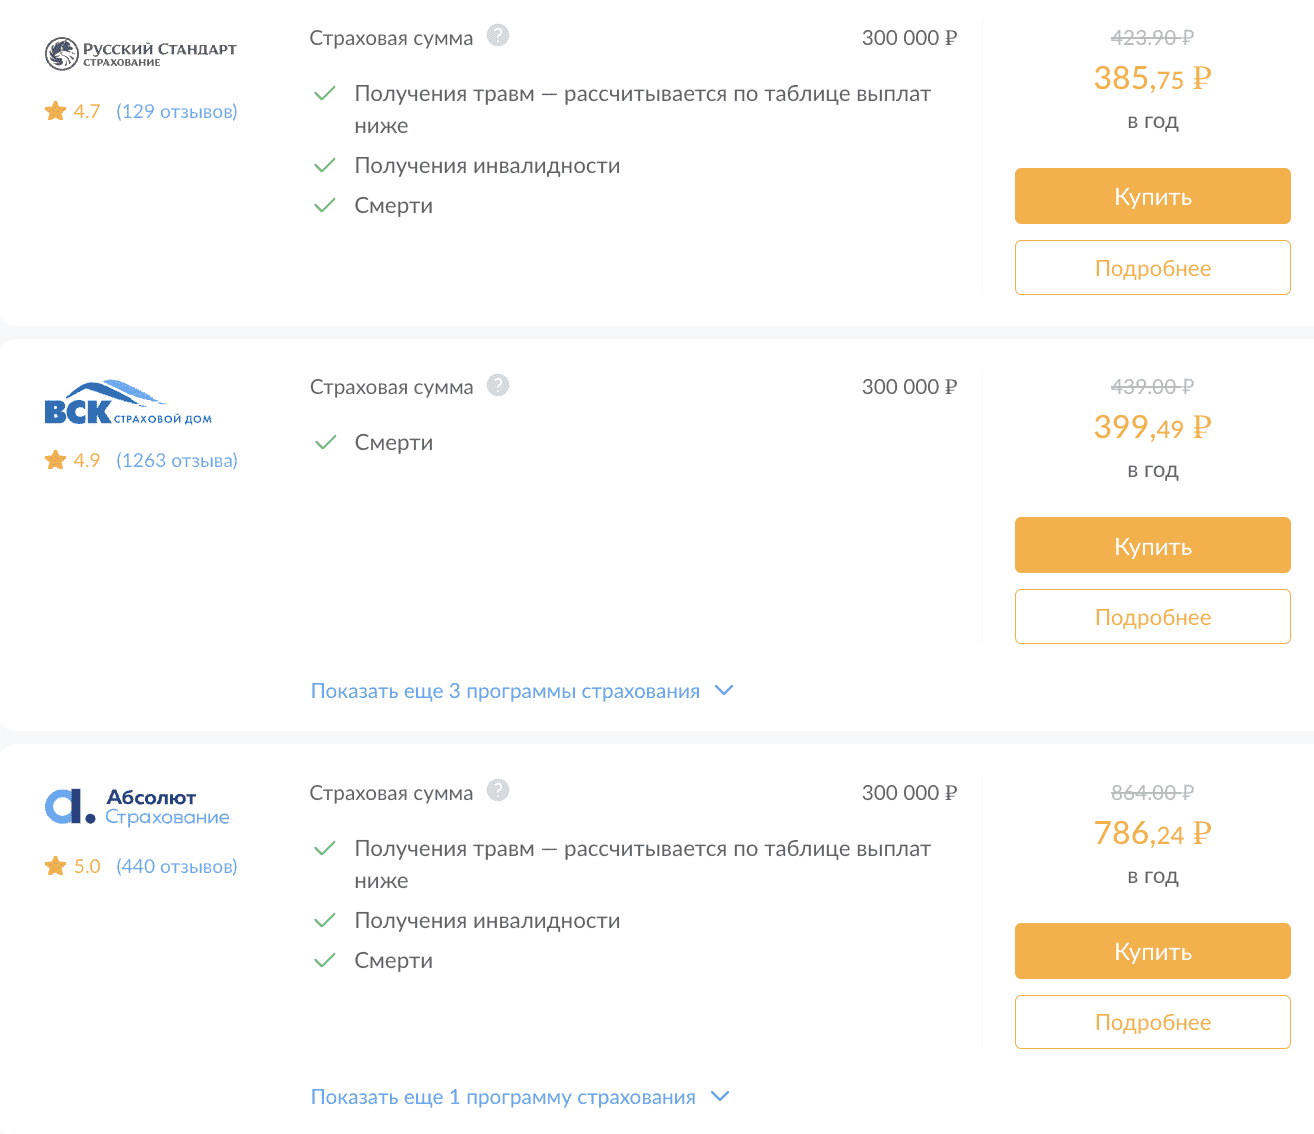Click the ВСК Страховой Дом logo

pyautogui.click(x=128, y=403)
